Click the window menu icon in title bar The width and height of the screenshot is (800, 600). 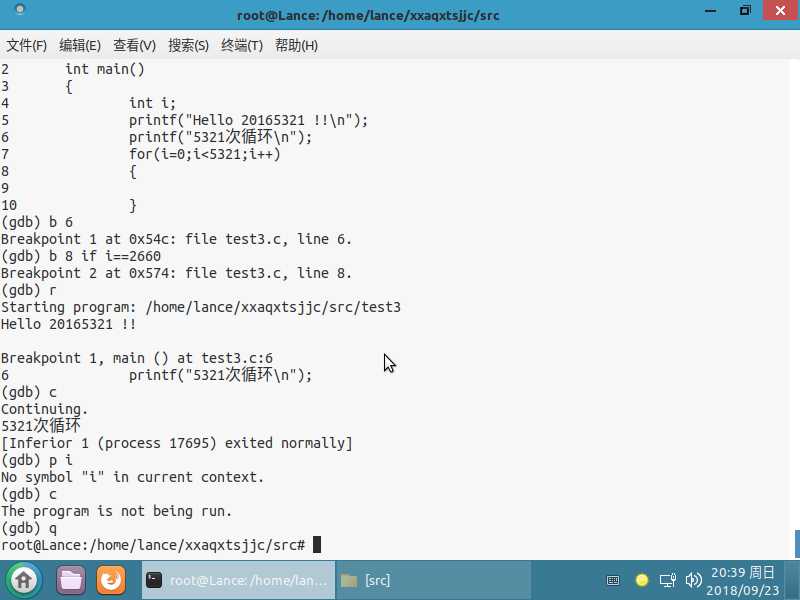pos(19,9)
